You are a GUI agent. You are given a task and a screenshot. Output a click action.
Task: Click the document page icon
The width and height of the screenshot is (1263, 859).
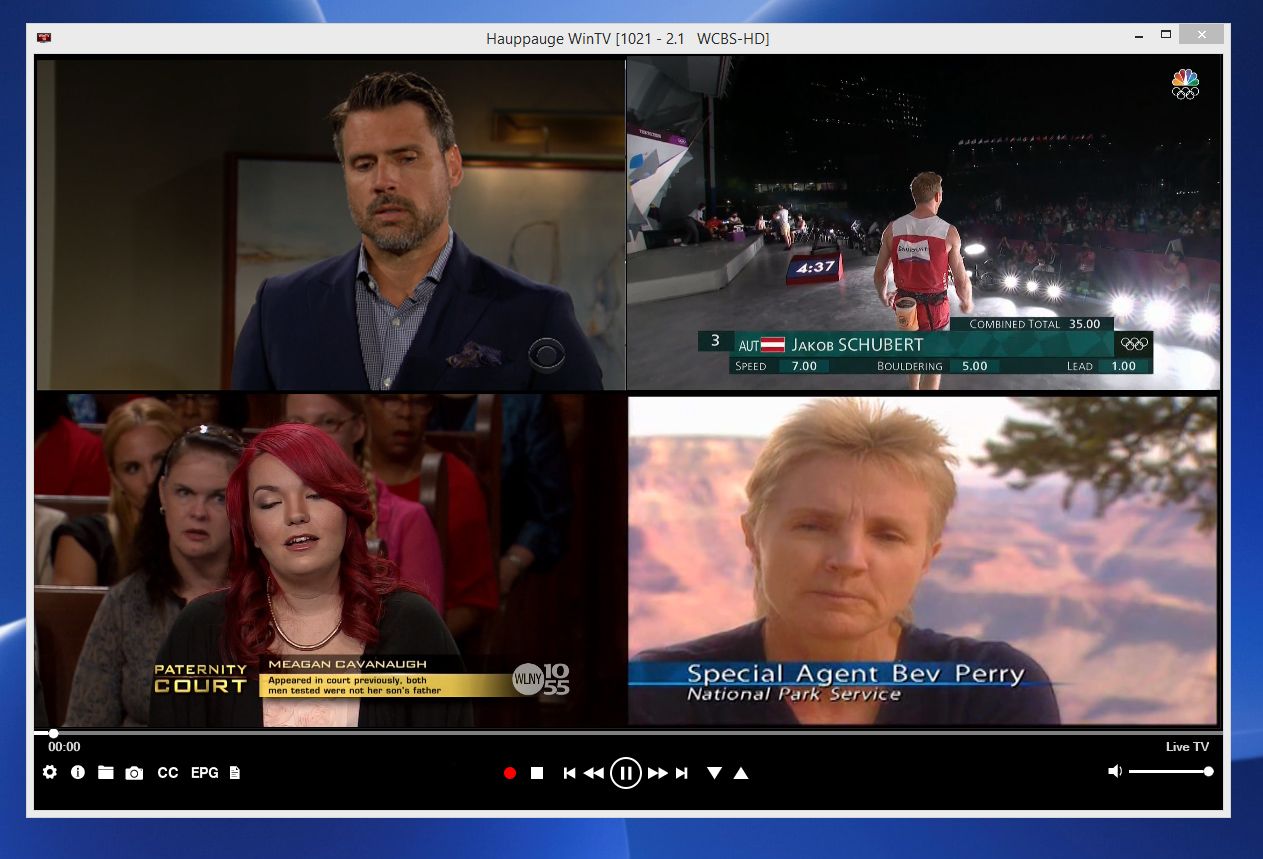235,773
